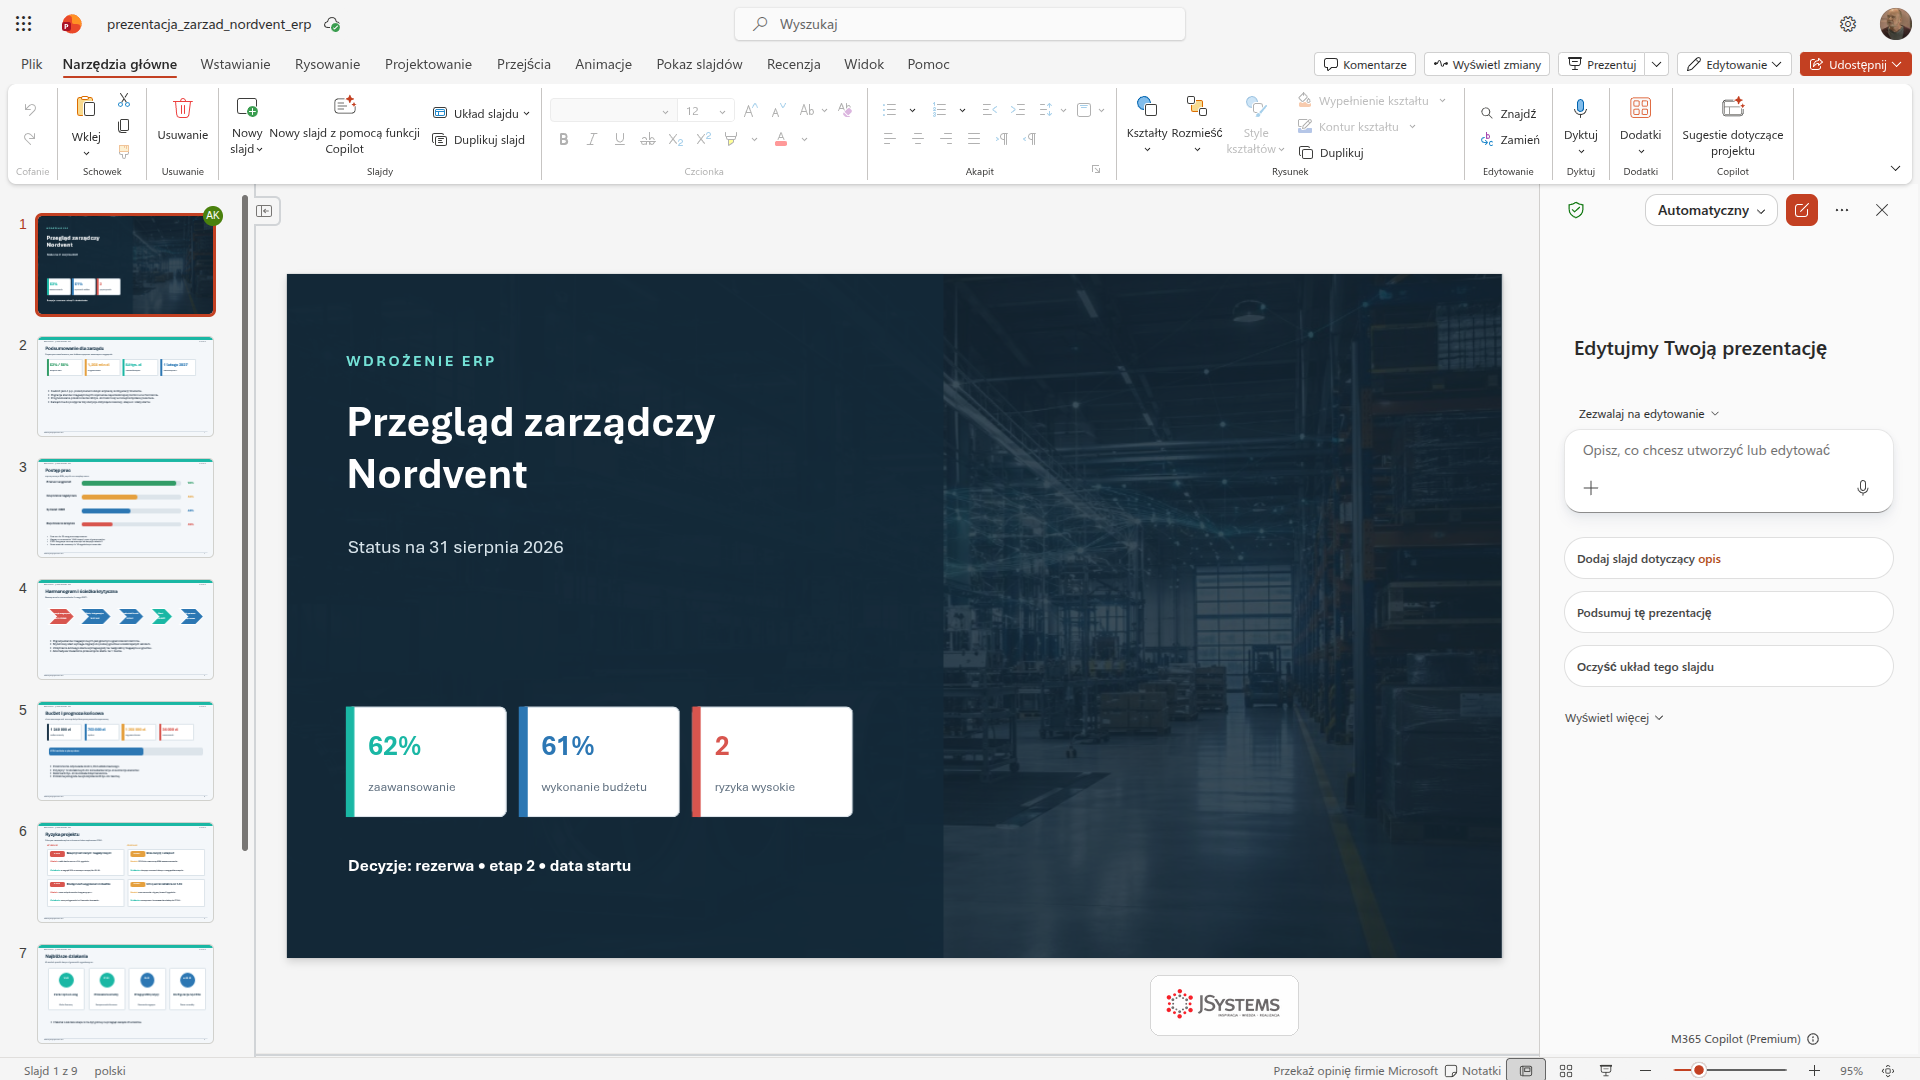
Task: Click the Undo arrow icon
Action: [30, 109]
